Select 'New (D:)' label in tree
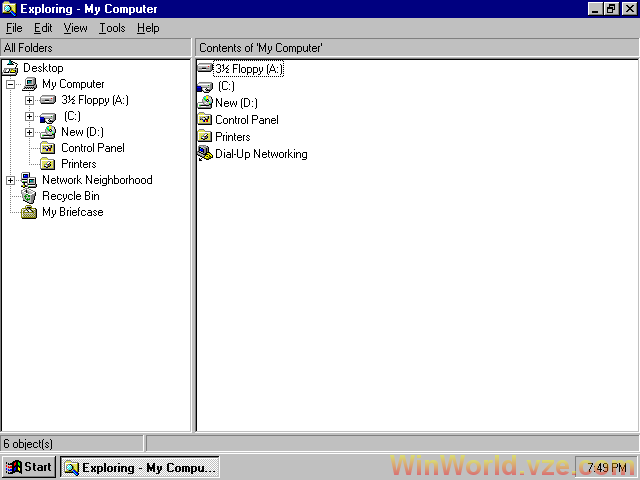The width and height of the screenshot is (640, 480). (x=82, y=132)
